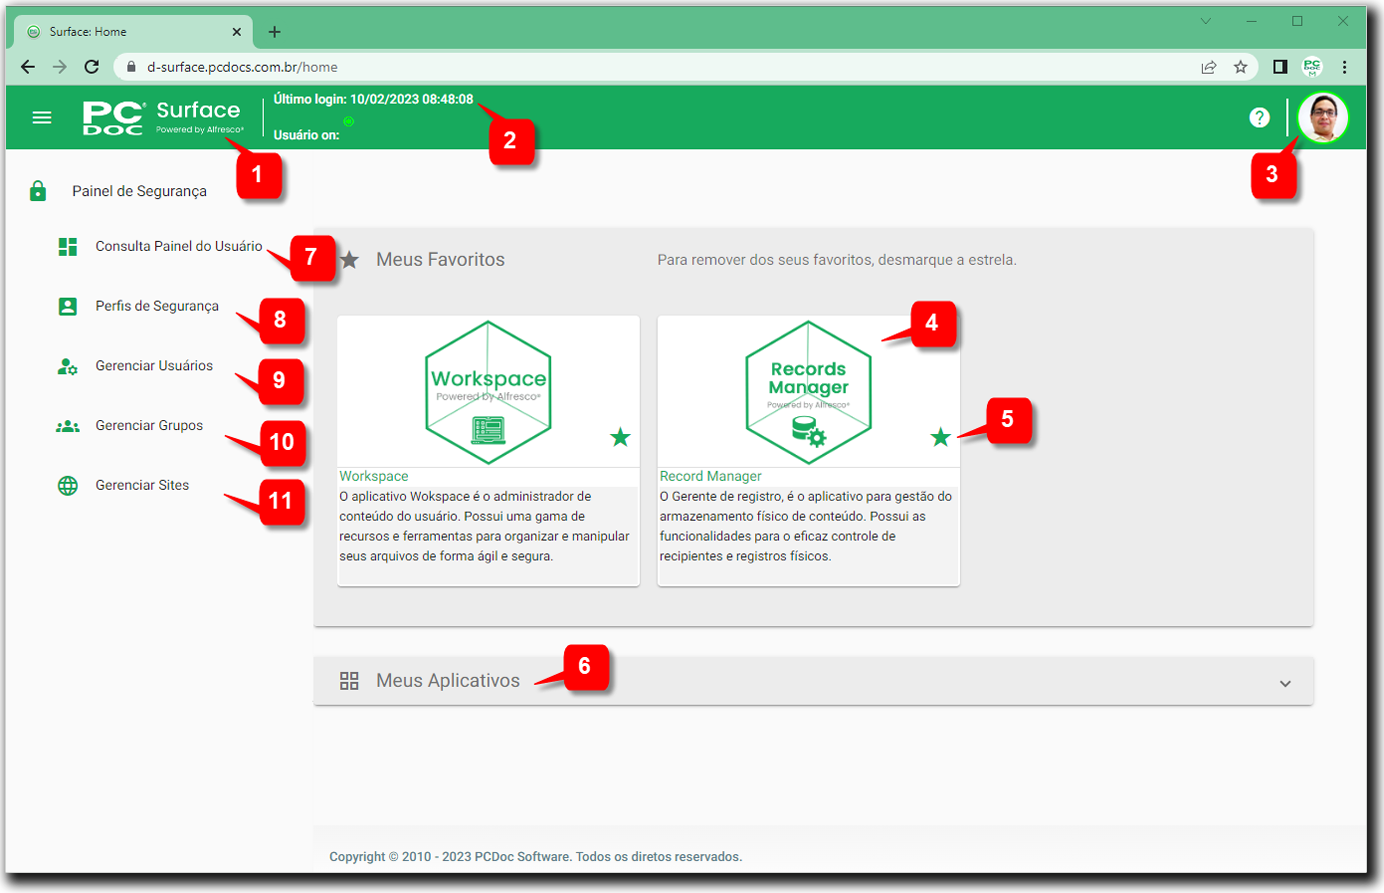Click the Meus Favoritos star header icon
1384x893 pixels.
349,260
